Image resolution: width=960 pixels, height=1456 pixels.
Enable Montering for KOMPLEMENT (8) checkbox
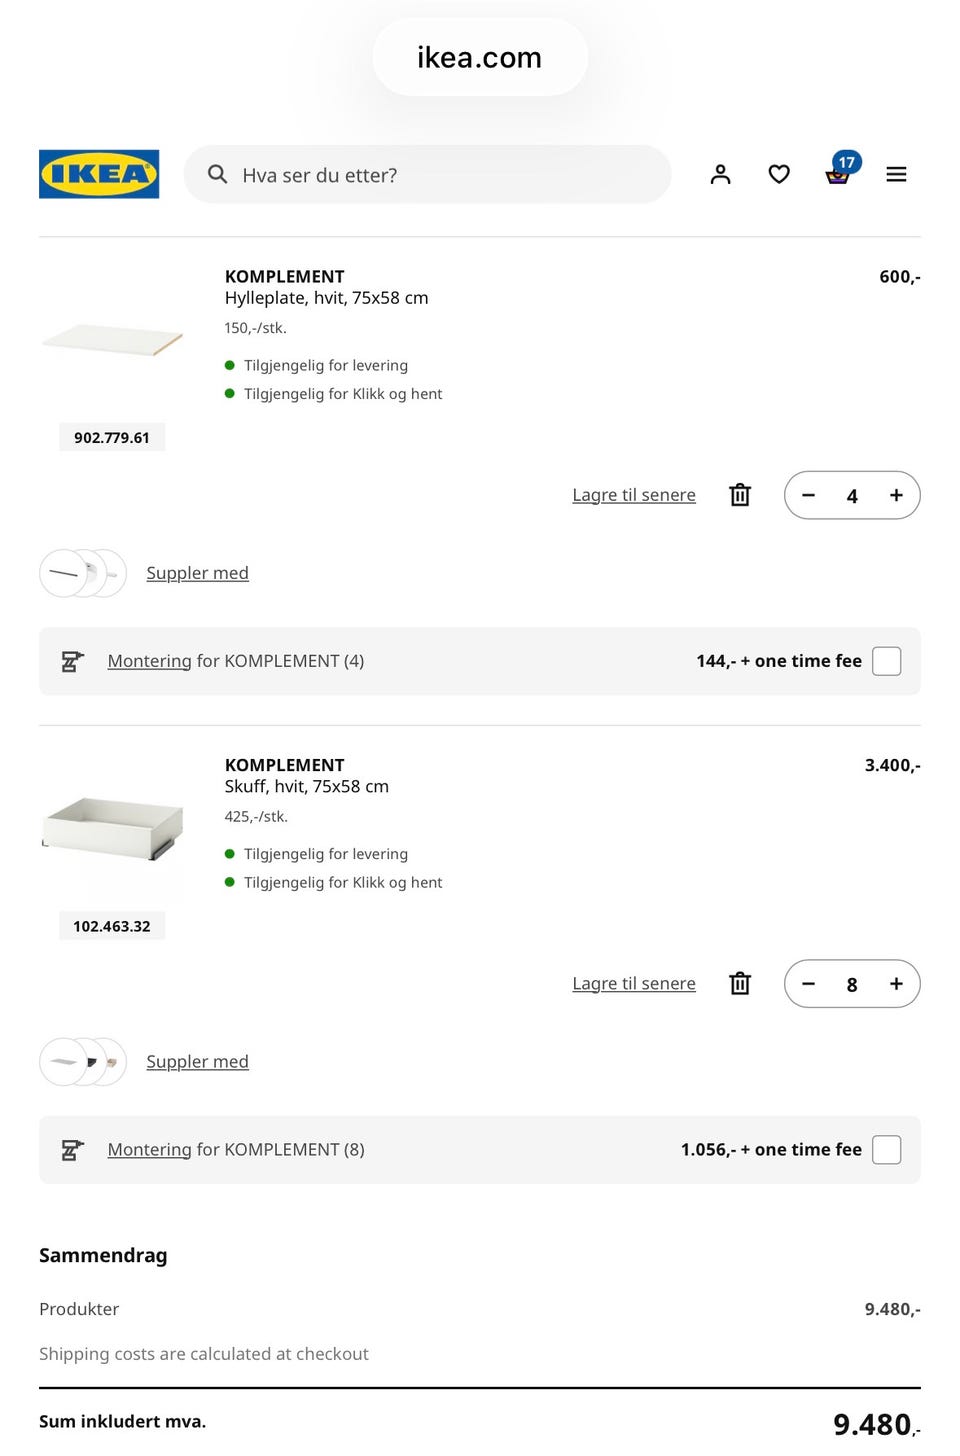887,1150
